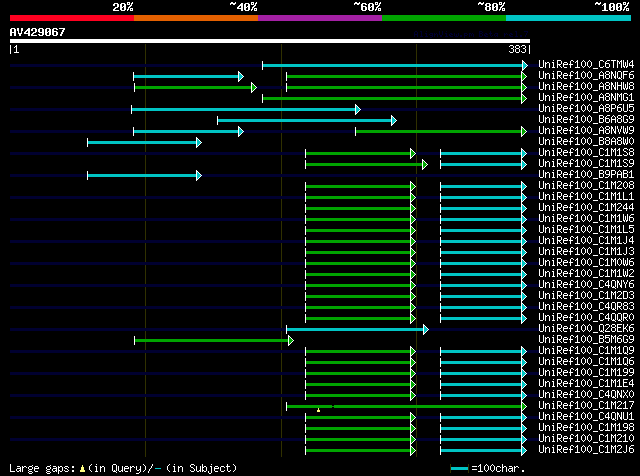Screen dimensions: 640x476
Task: Click the cyan alignment bar for UniRef100_B8A8W0
Action: pos(143,142)
